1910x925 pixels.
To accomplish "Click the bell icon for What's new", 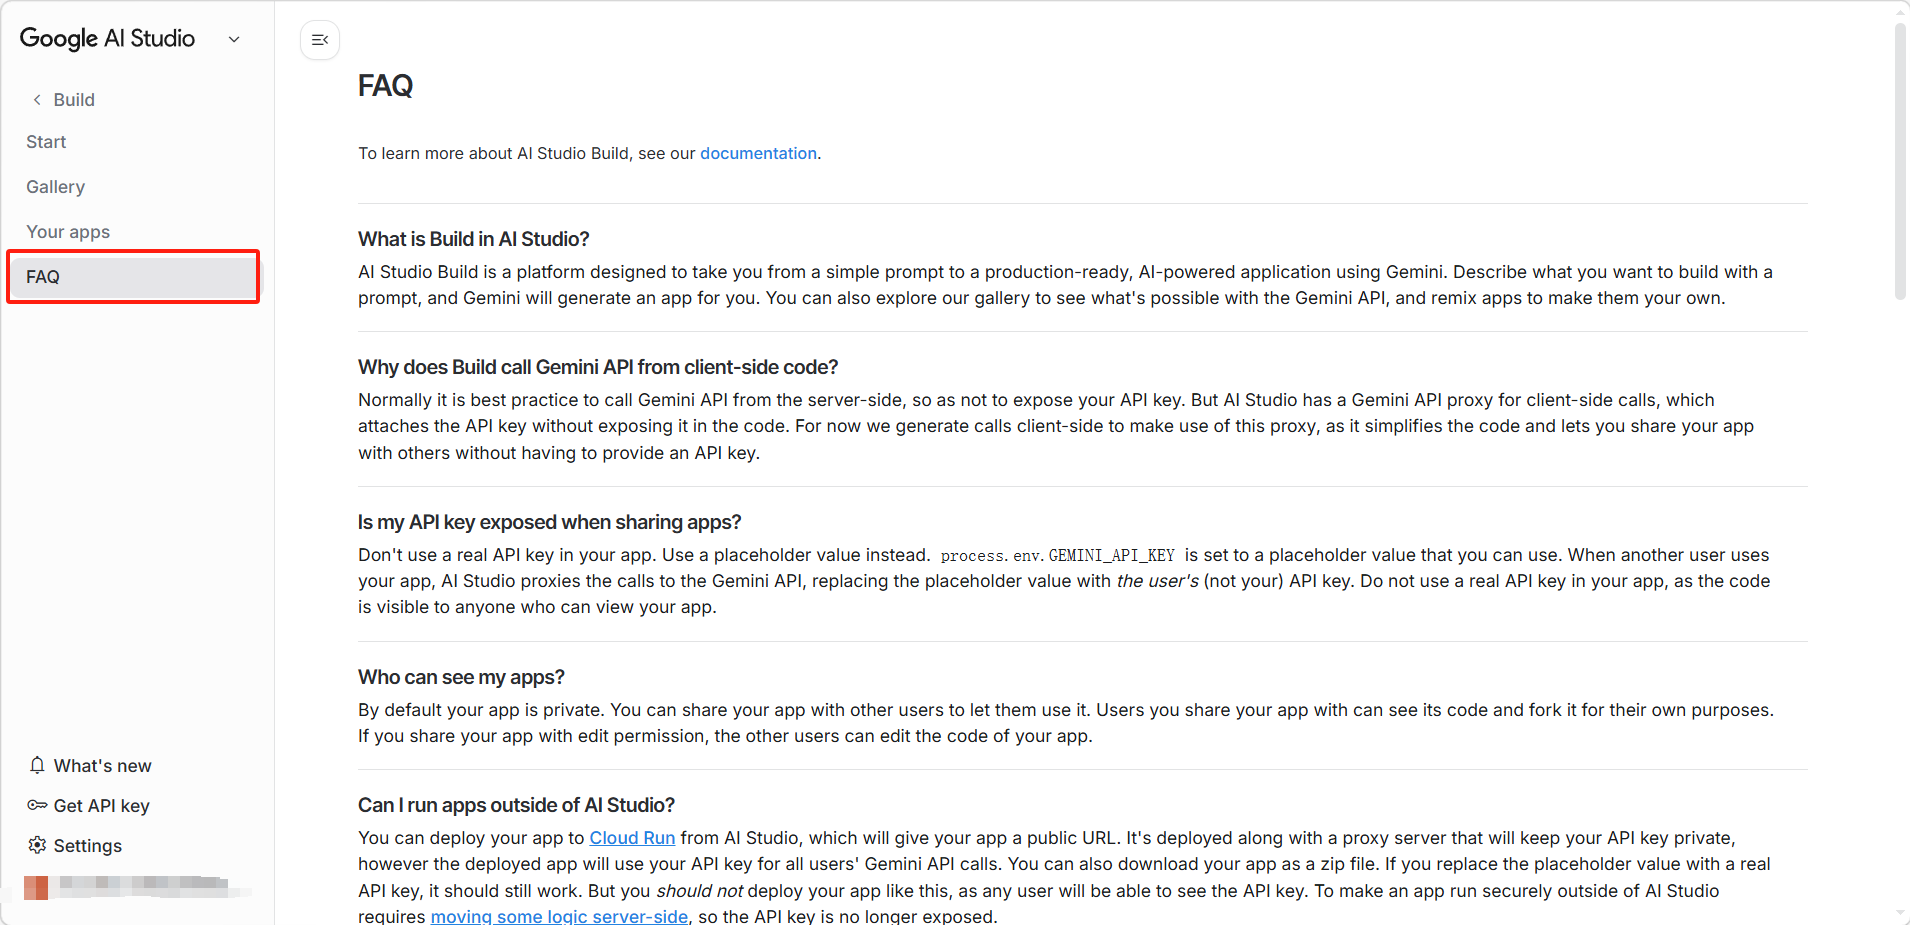I will tap(37, 765).
